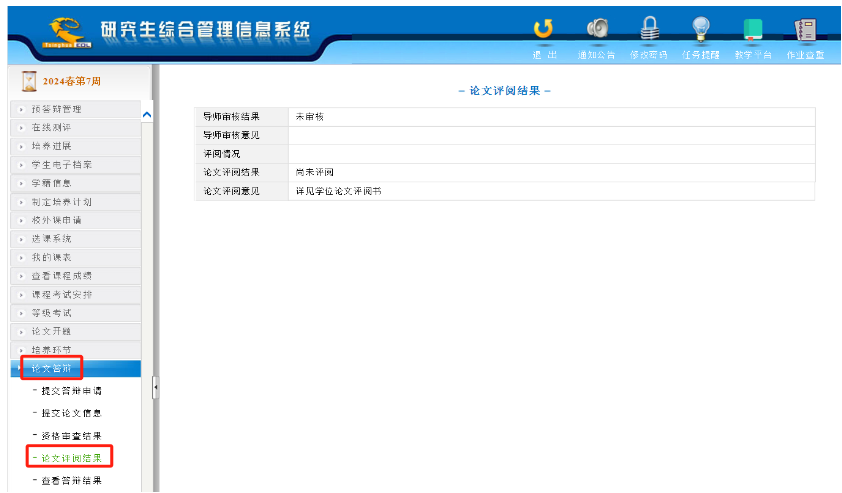Collapse the highlighted 论文答辩 menu
842x493 pixels.
(x=76, y=368)
